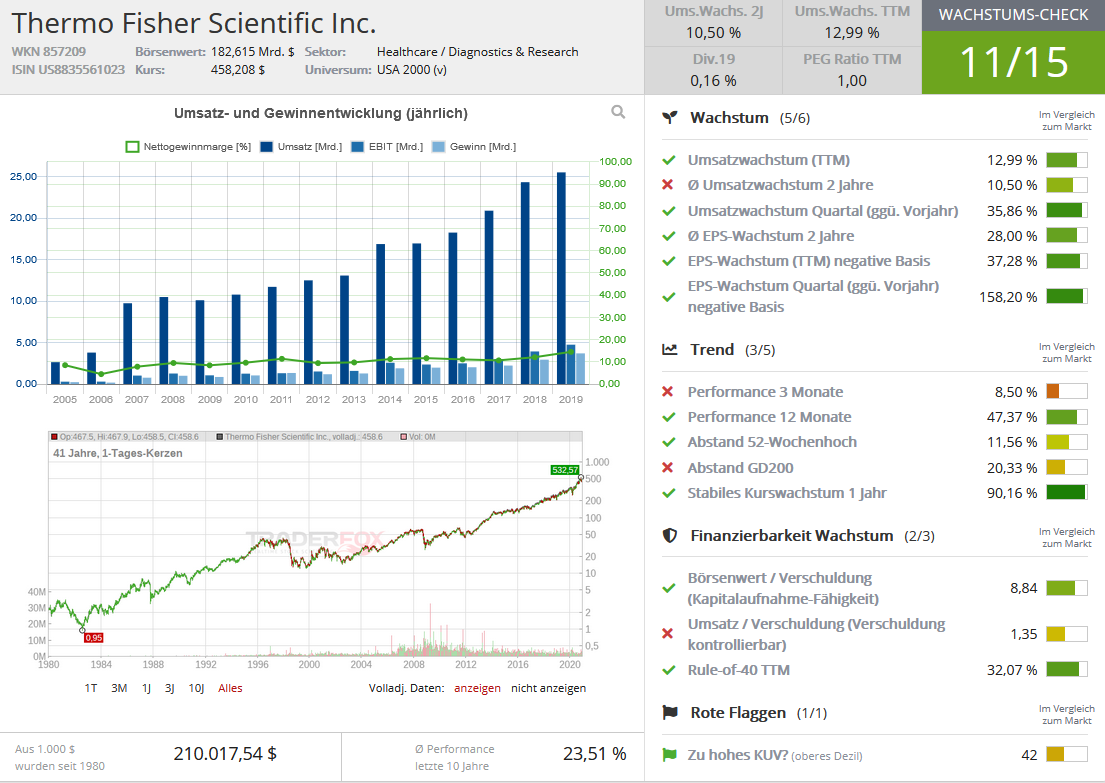Click the magnifier icon above revenue chart

[618, 112]
